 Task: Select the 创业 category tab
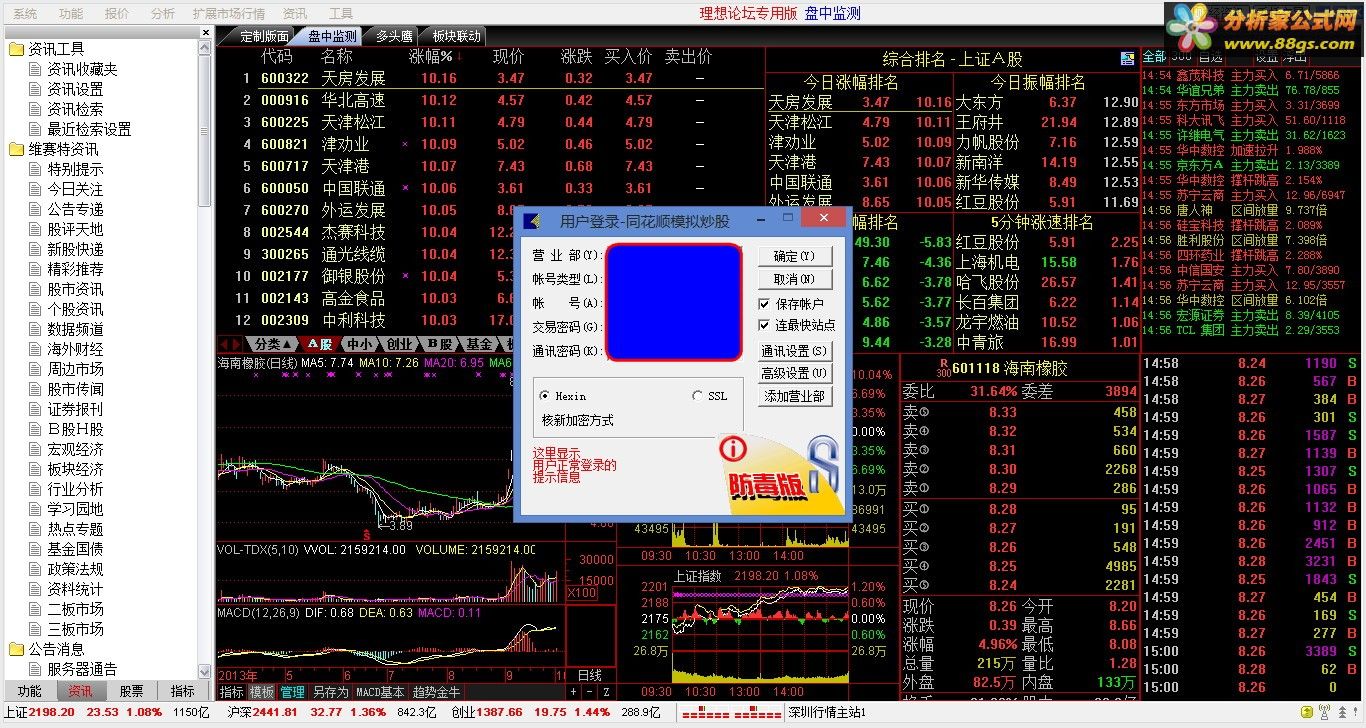click(x=398, y=344)
